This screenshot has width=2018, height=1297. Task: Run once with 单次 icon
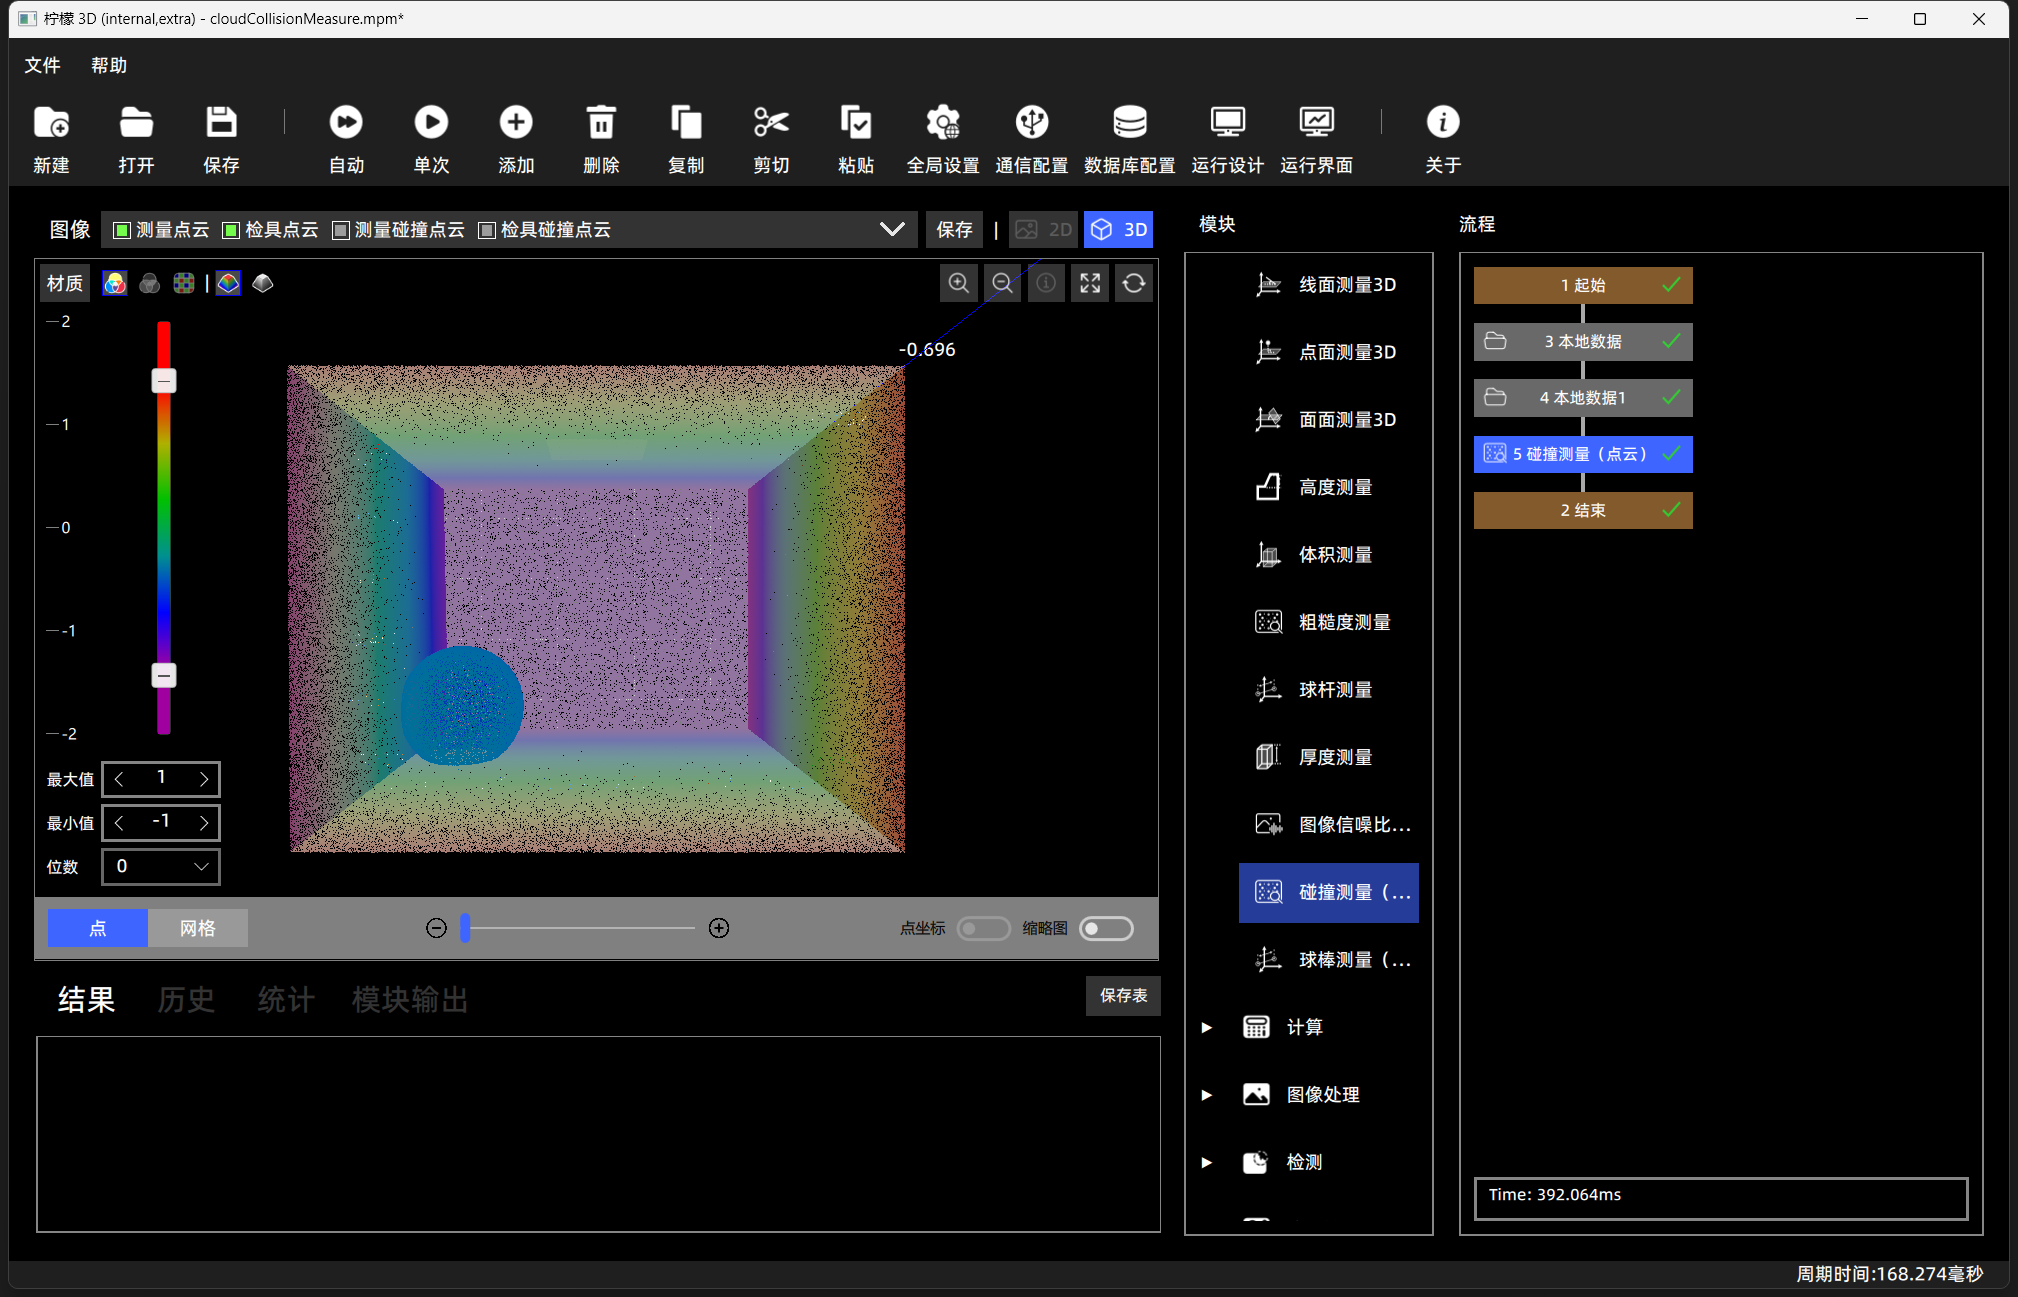[x=431, y=122]
